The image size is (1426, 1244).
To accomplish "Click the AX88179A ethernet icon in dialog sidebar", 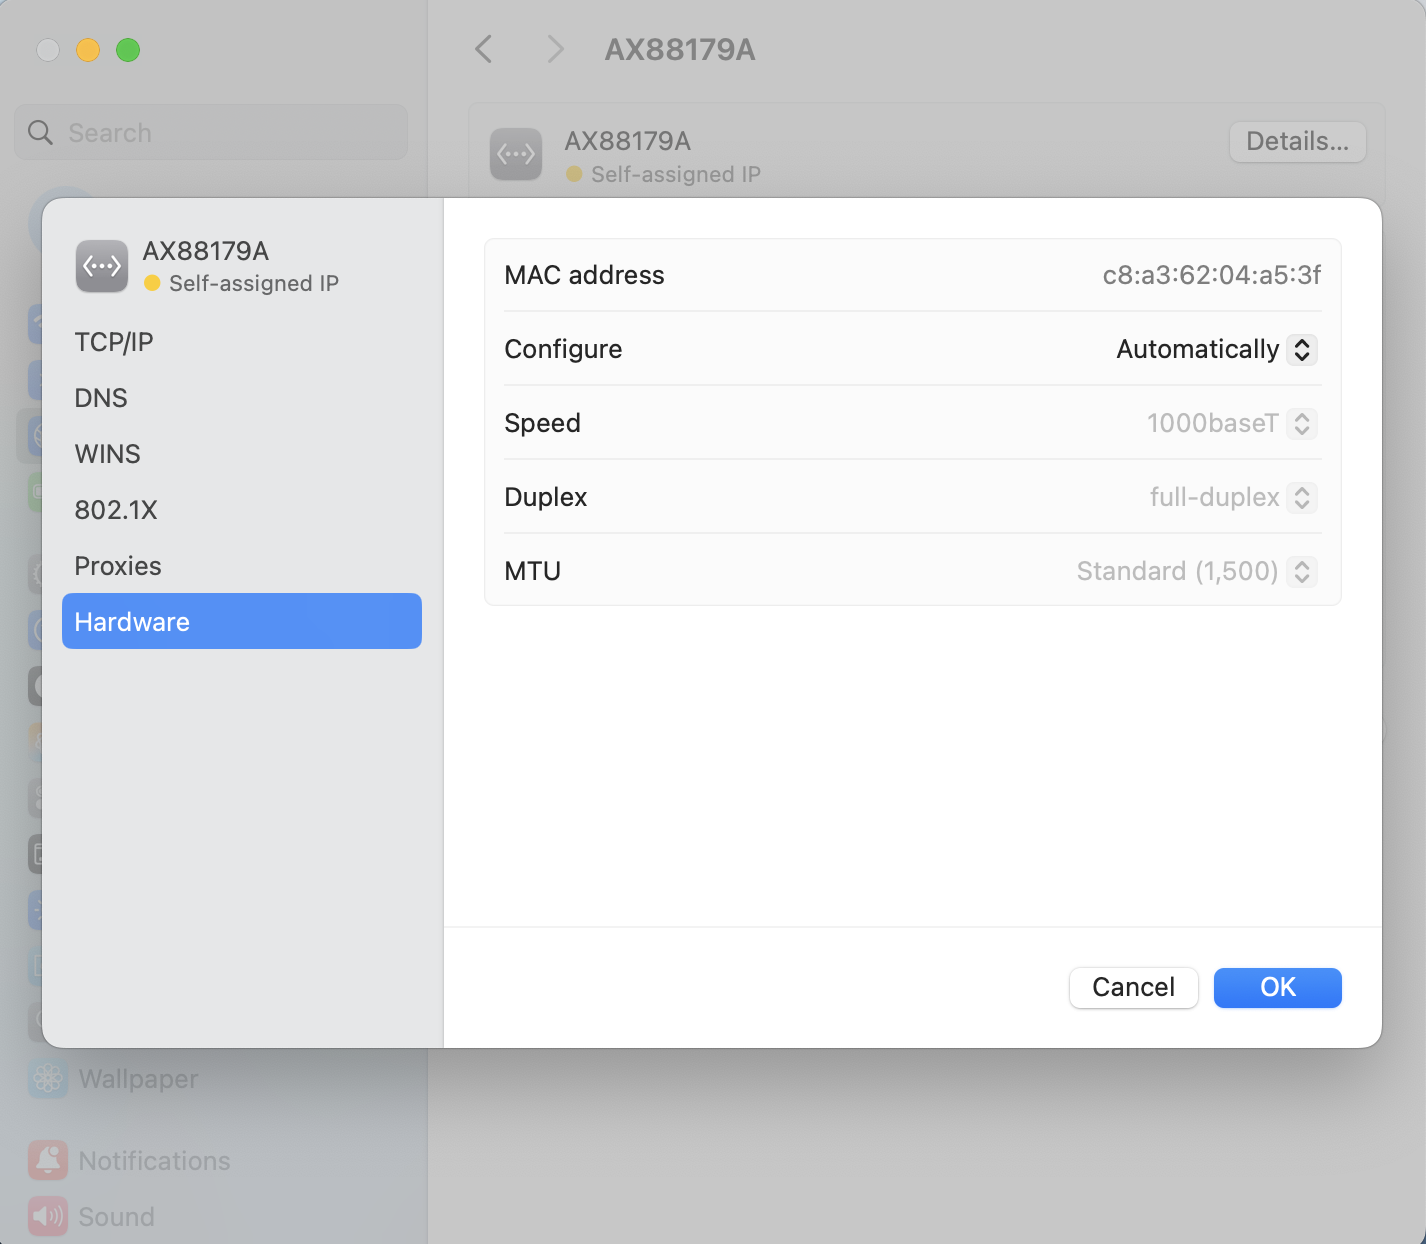I will (x=102, y=266).
